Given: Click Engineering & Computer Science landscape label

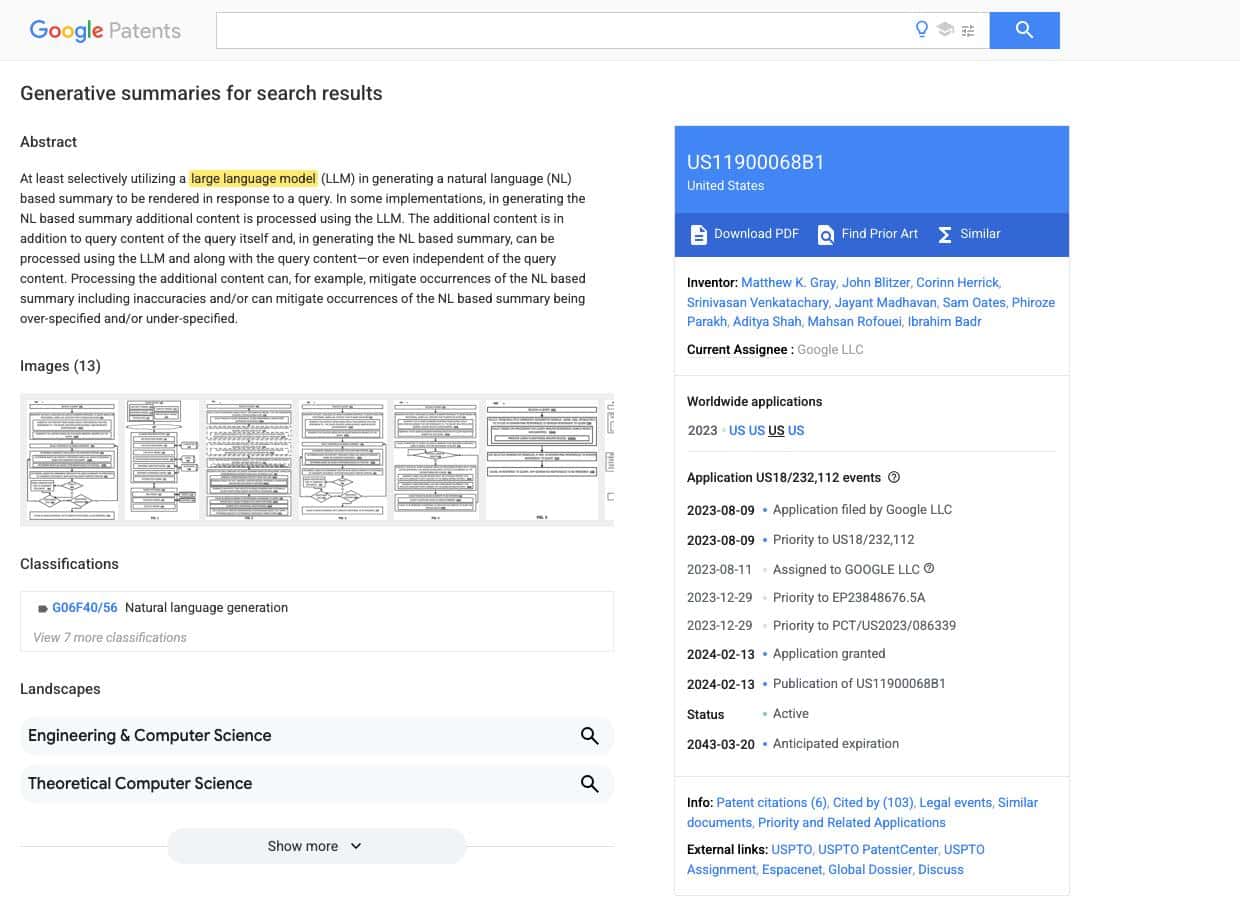Looking at the screenshot, I should 150,735.
